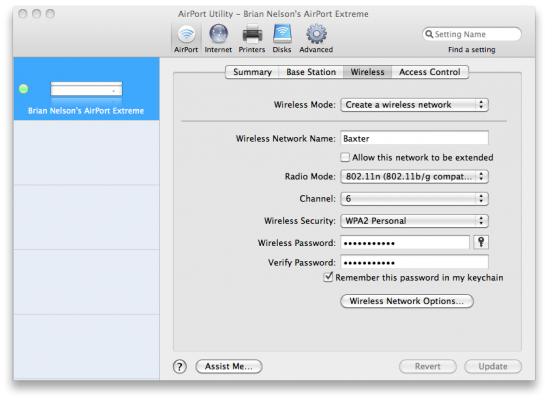Click the Wireless Password field
548x400 pixels.
pyautogui.click(x=405, y=242)
